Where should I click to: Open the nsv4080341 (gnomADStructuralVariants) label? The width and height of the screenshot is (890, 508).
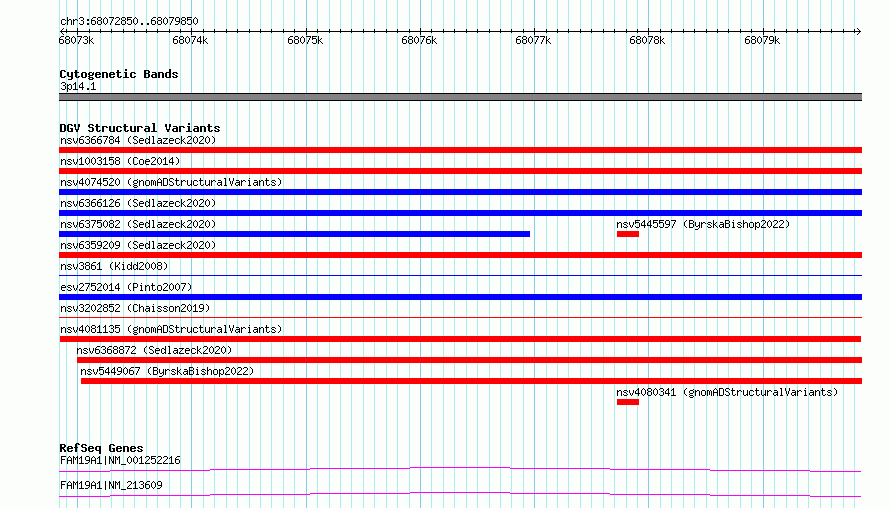727,392
